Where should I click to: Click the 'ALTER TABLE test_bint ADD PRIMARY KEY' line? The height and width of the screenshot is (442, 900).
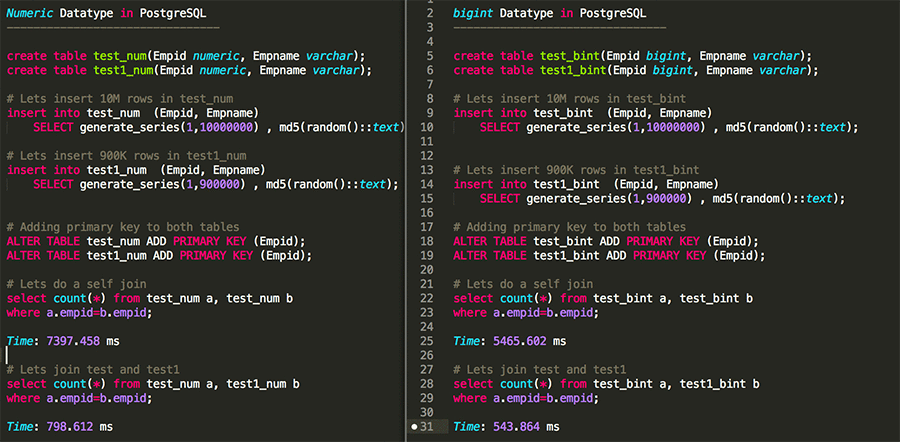tap(606, 241)
